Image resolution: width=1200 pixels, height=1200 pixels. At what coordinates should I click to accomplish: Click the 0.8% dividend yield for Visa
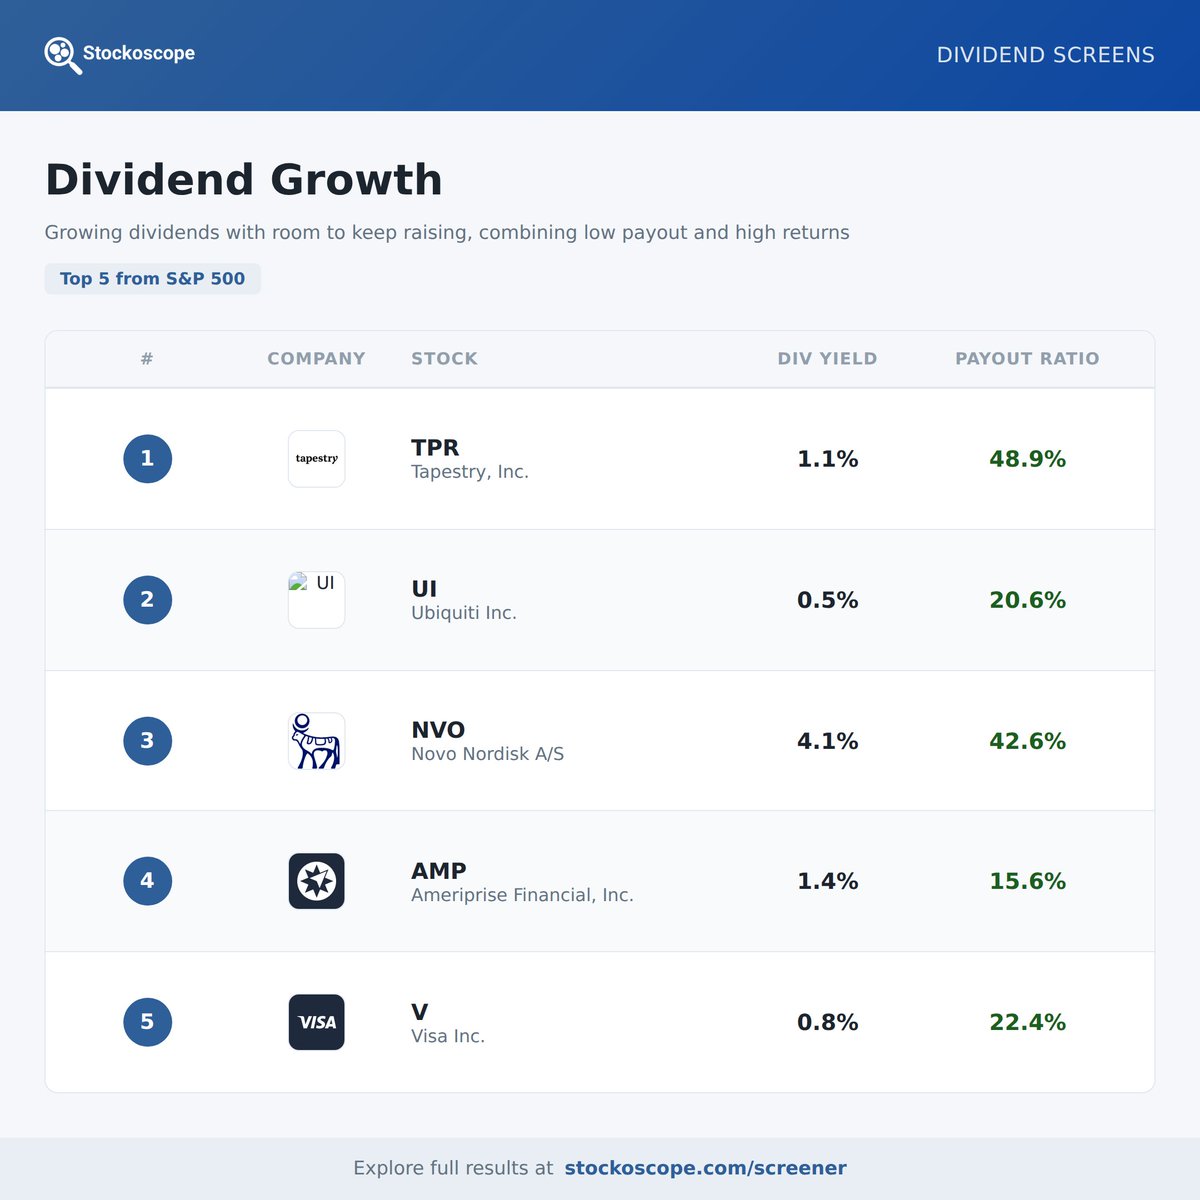[x=827, y=1022]
